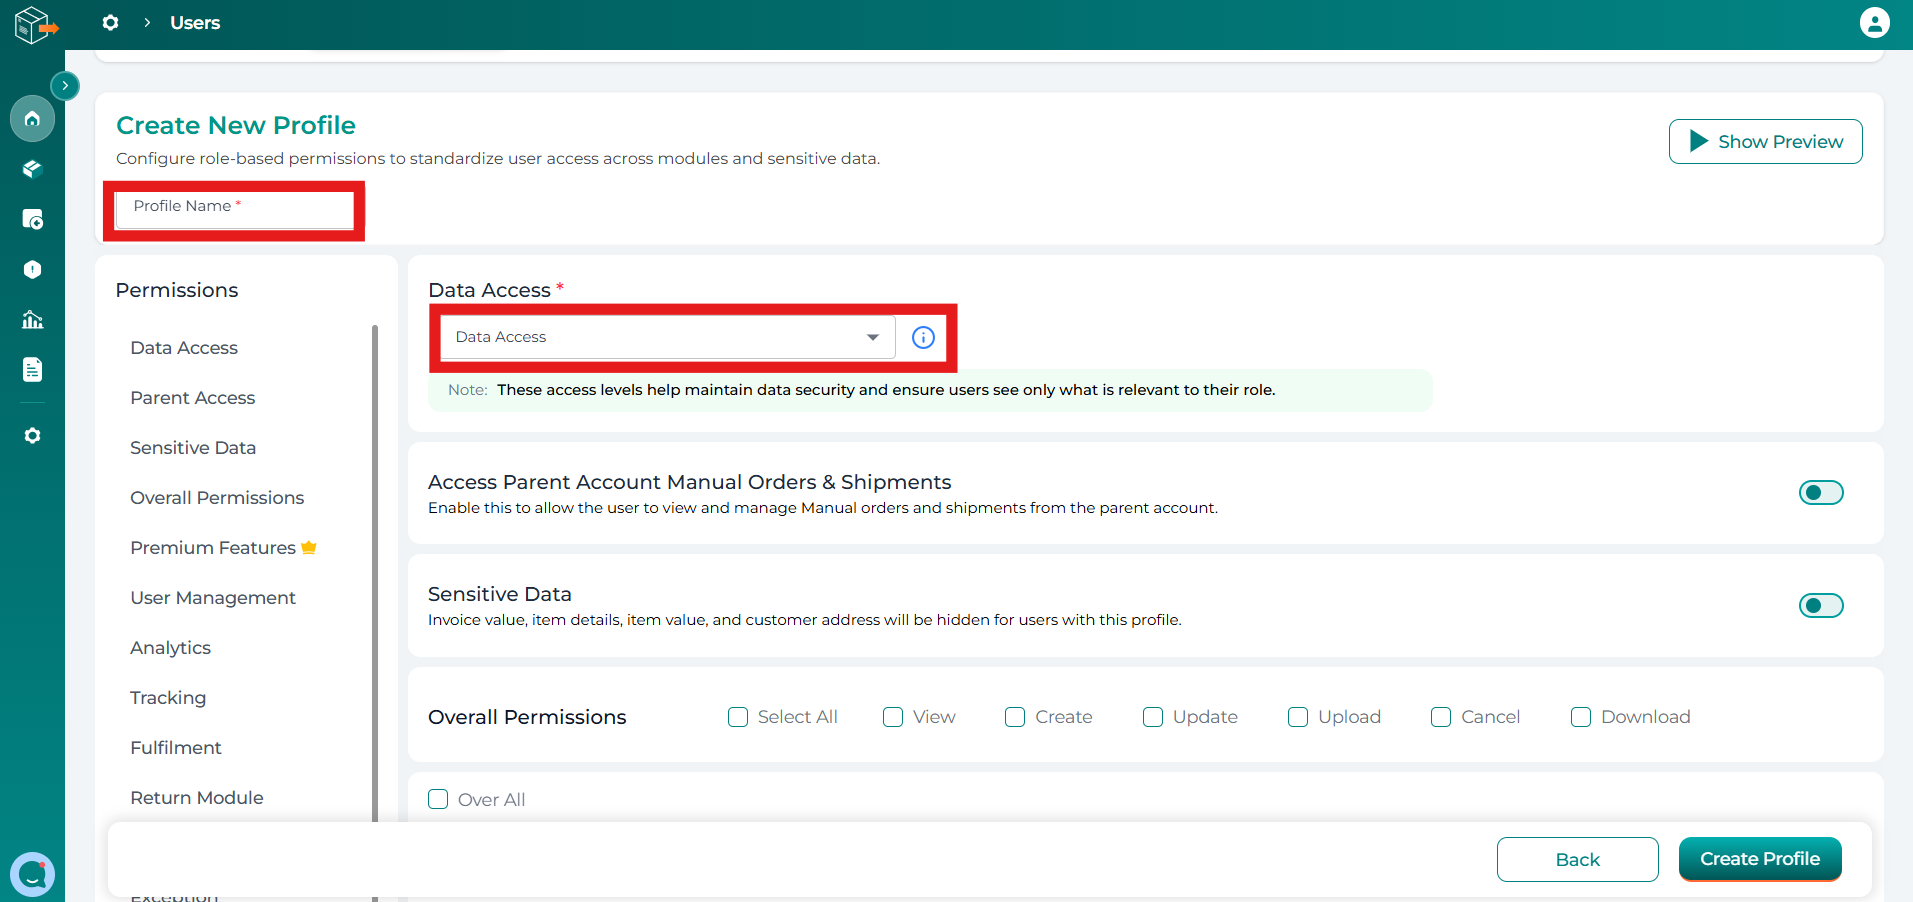The image size is (1913, 902).
Task: Click the Create Profile button
Action: point(1759,859)
